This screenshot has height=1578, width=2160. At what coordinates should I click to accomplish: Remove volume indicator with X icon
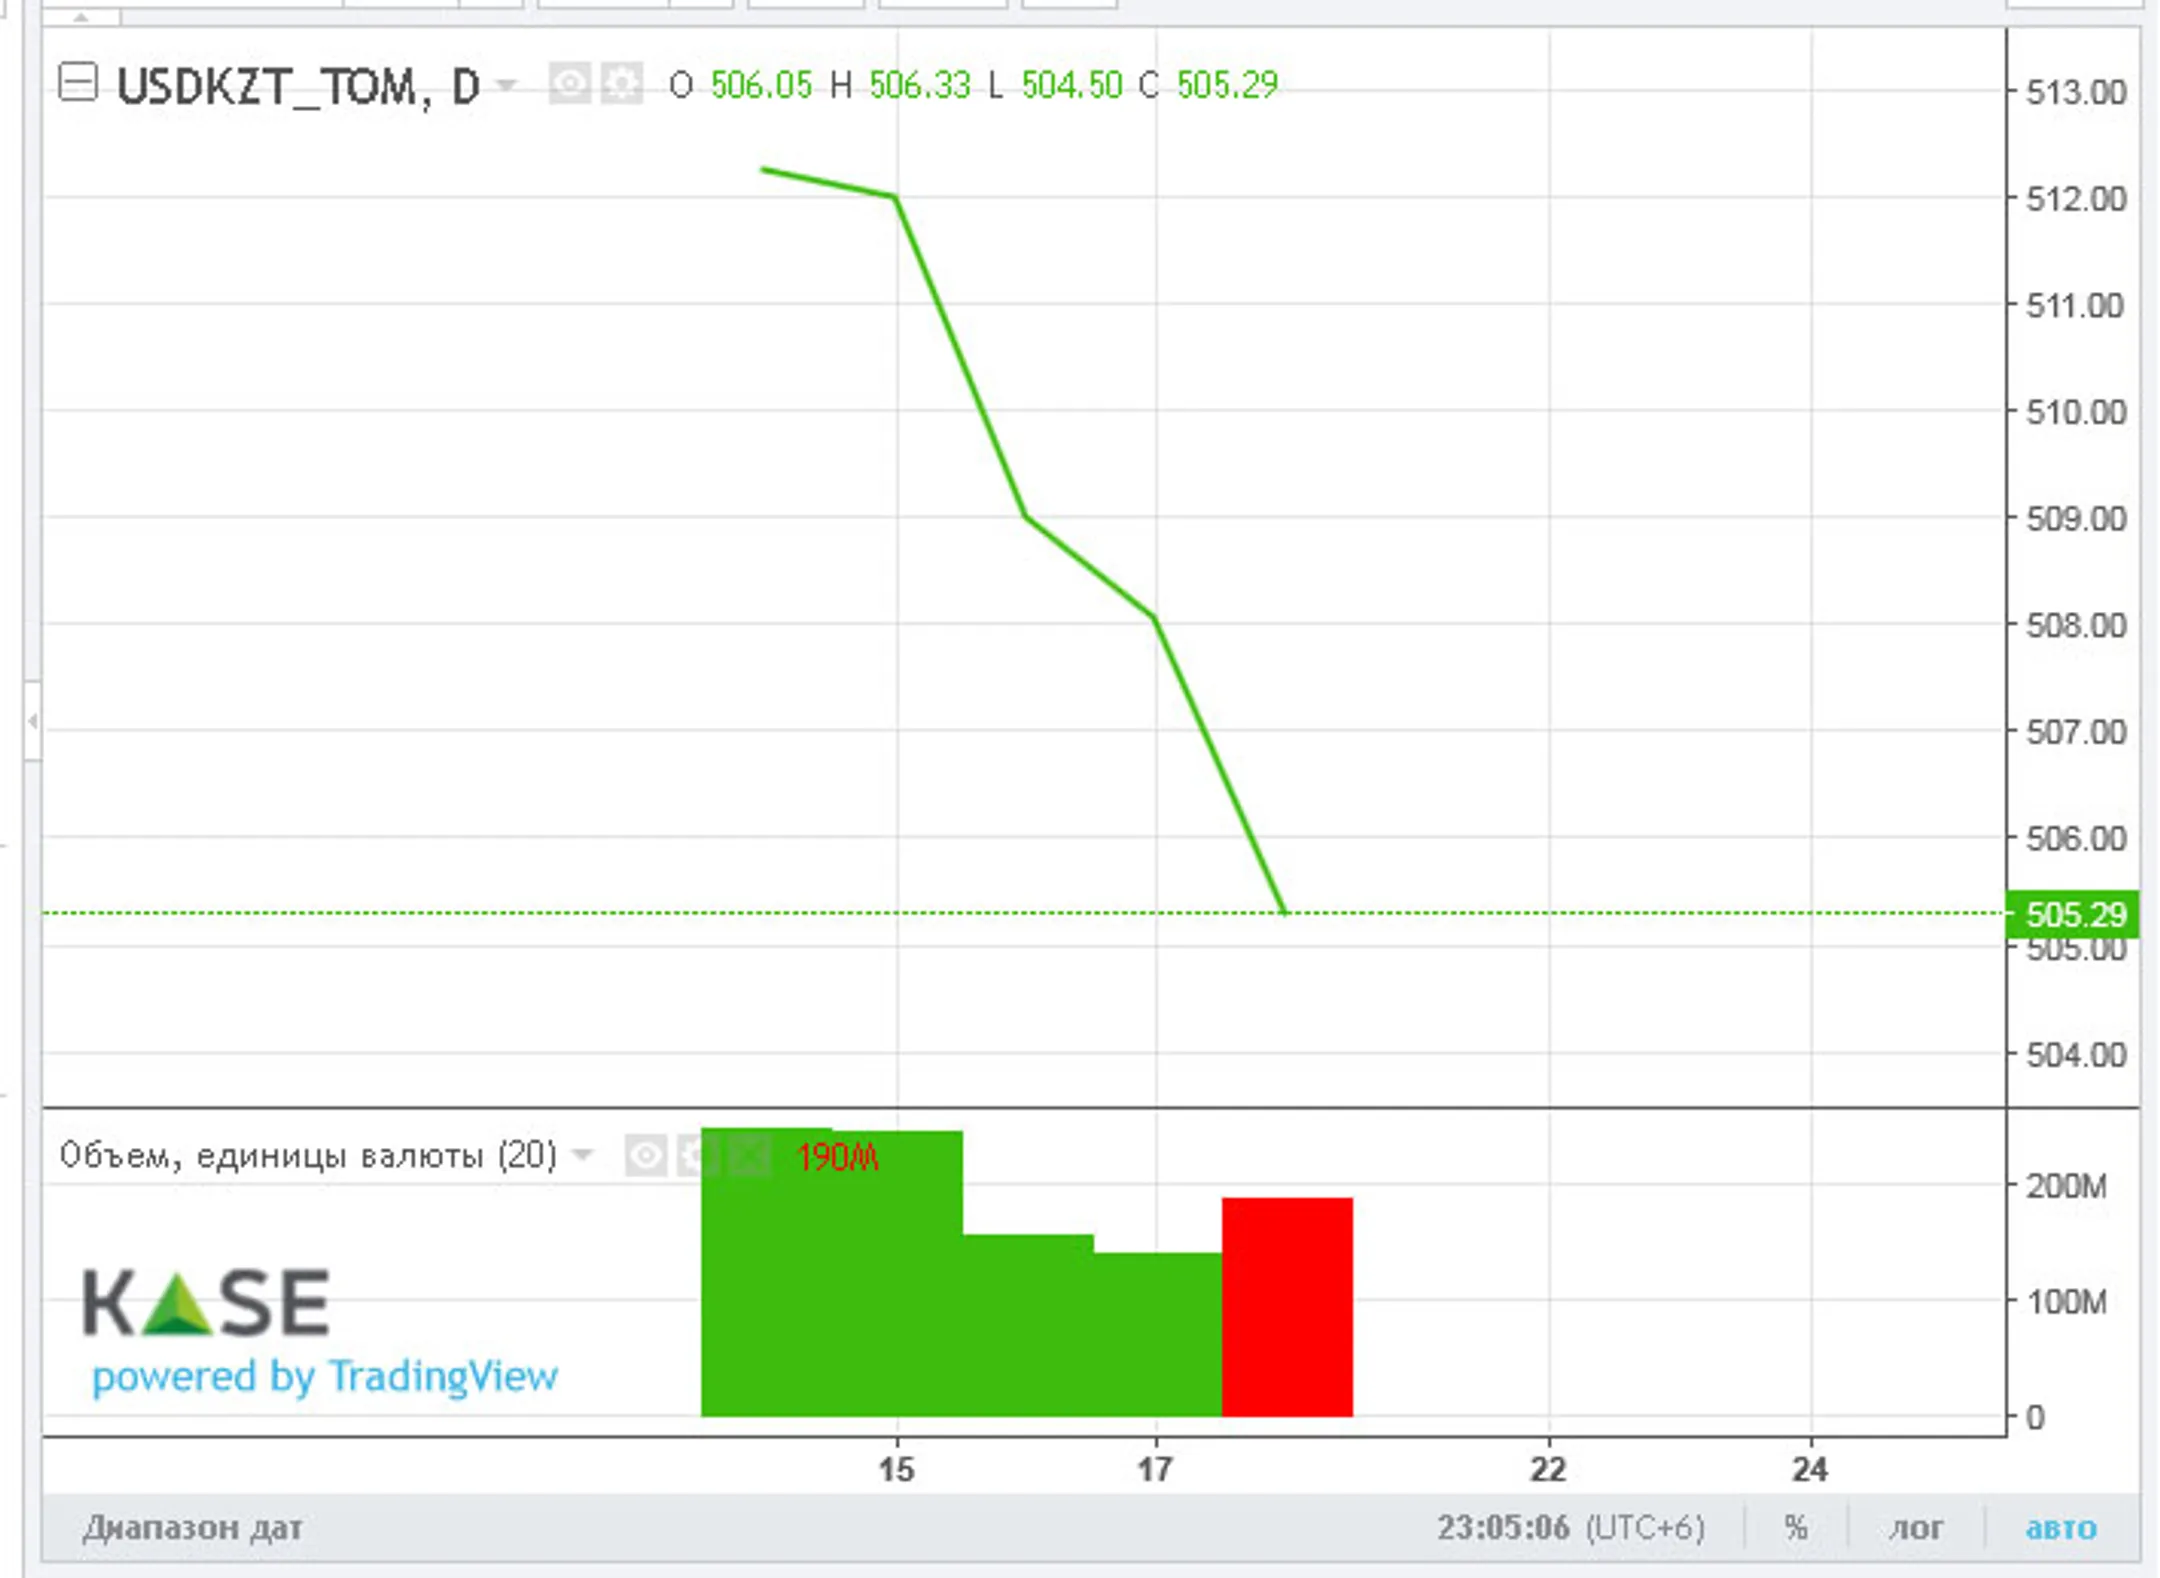[750, 1156]
